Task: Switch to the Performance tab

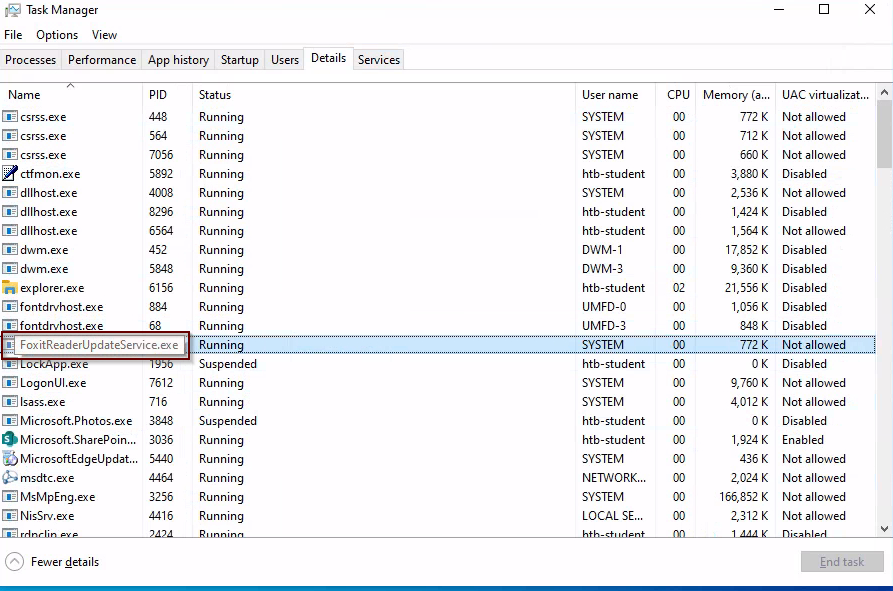Action: 102,60
